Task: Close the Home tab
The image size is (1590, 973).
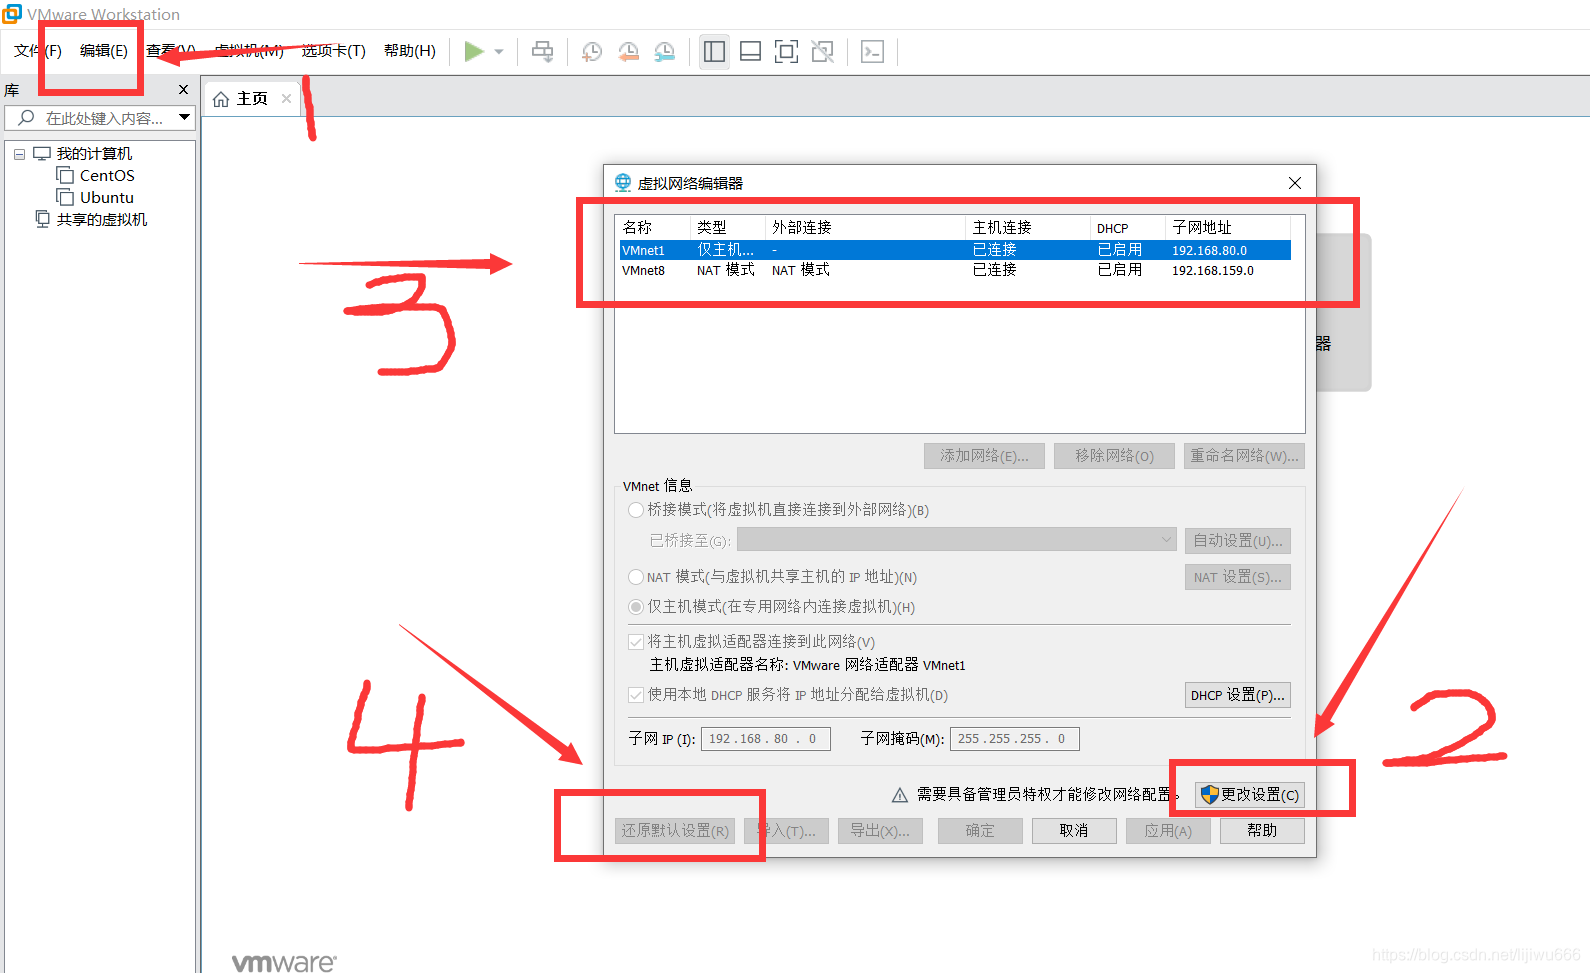Action: pos(286,98)
